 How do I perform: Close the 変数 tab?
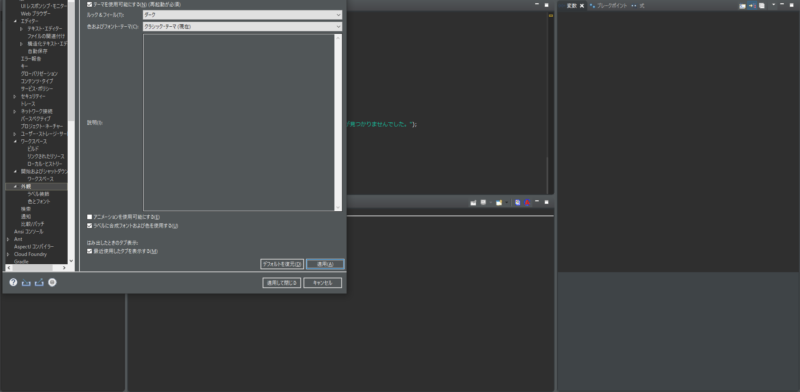pyautogui.click(x=582, y=6)
